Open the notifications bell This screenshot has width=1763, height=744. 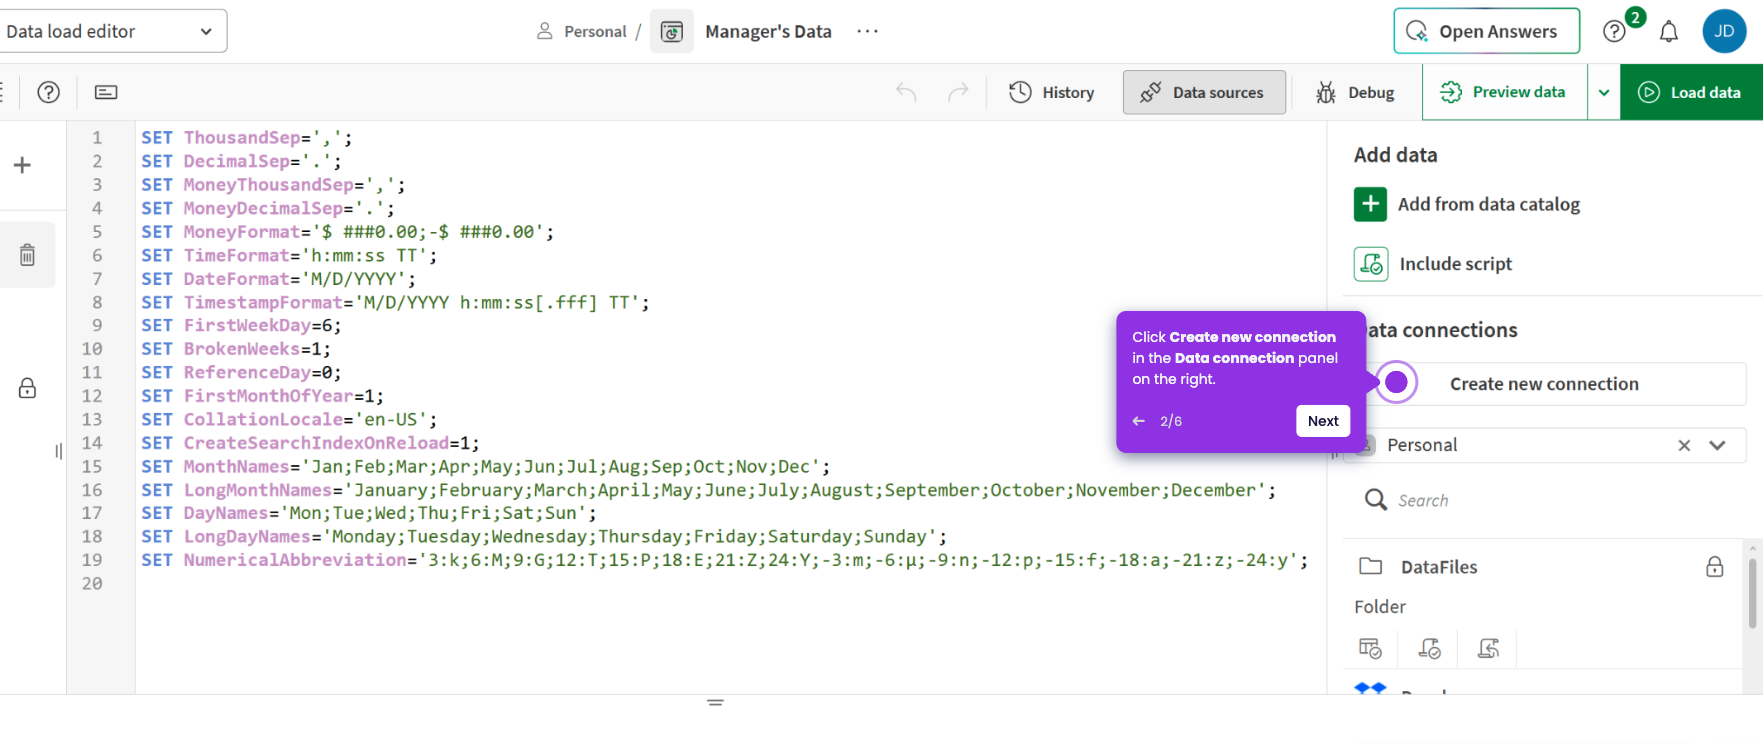[1669, 31]
